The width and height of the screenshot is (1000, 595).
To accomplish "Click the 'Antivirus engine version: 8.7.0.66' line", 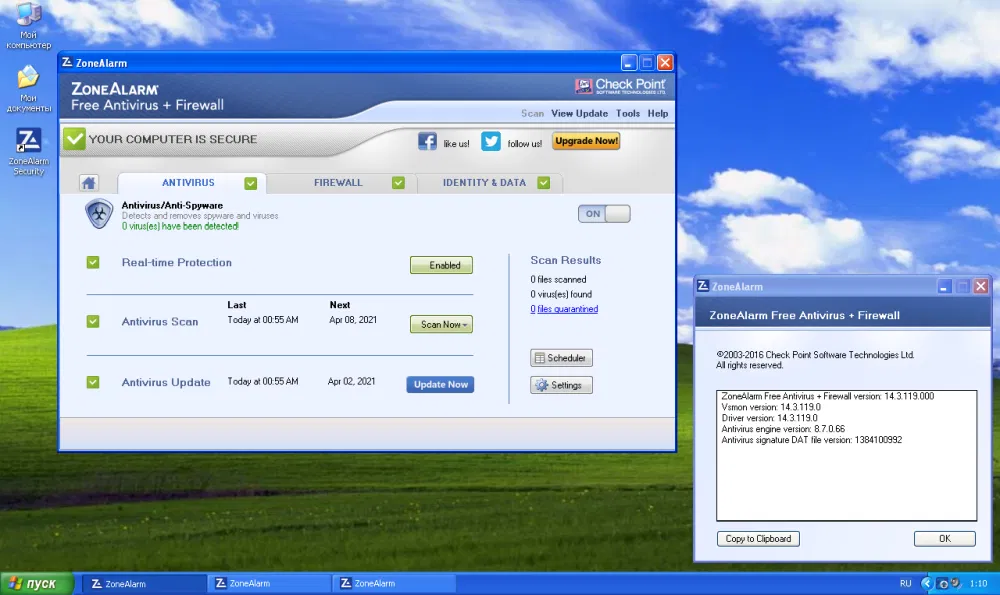I will point(783,429).
